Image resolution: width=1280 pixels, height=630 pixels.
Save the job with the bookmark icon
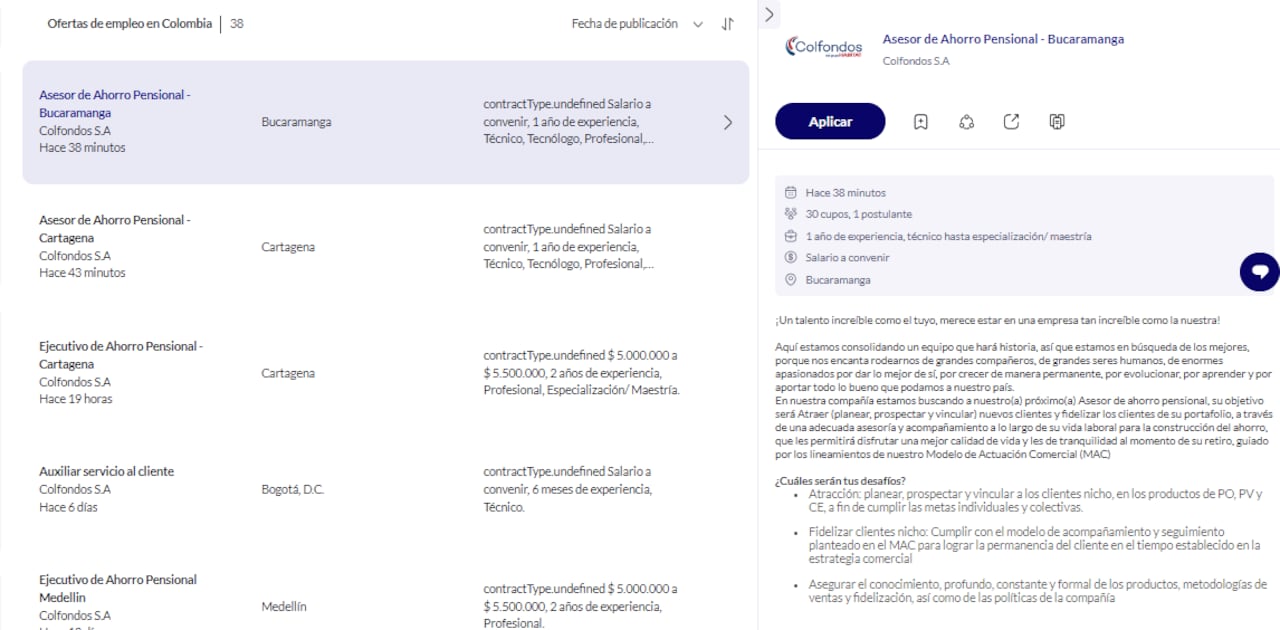point(920,121)
